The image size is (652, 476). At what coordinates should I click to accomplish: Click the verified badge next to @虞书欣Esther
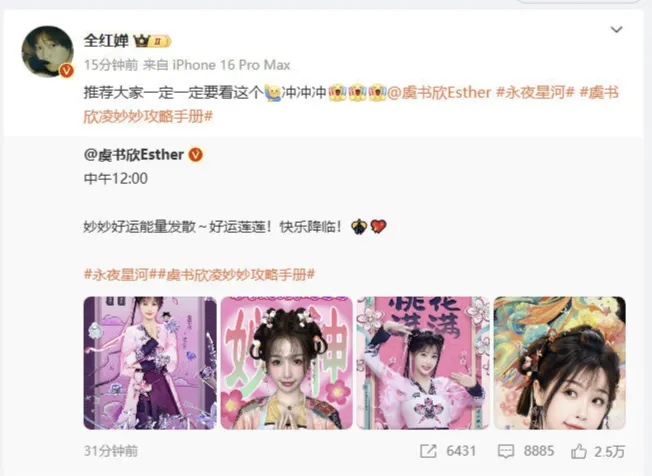coord(196,155)
